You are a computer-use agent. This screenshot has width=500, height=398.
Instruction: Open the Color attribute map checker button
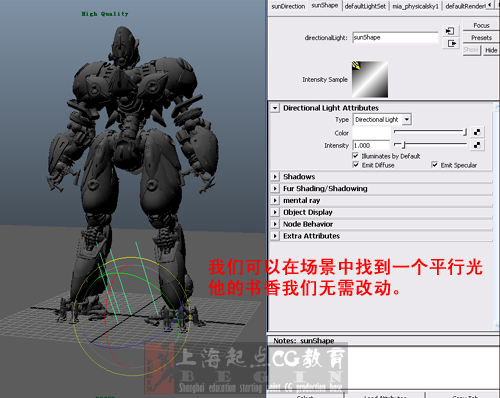coord(477,132)
